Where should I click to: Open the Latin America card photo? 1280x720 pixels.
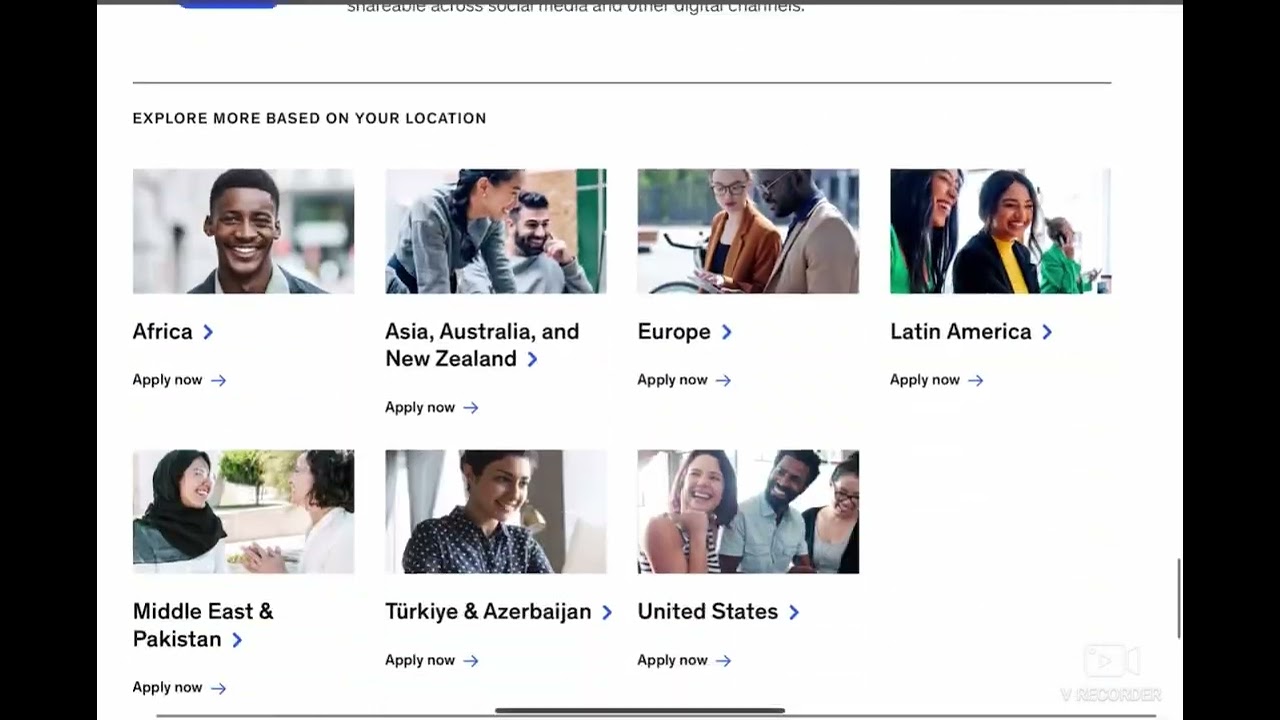(1001, 231)
